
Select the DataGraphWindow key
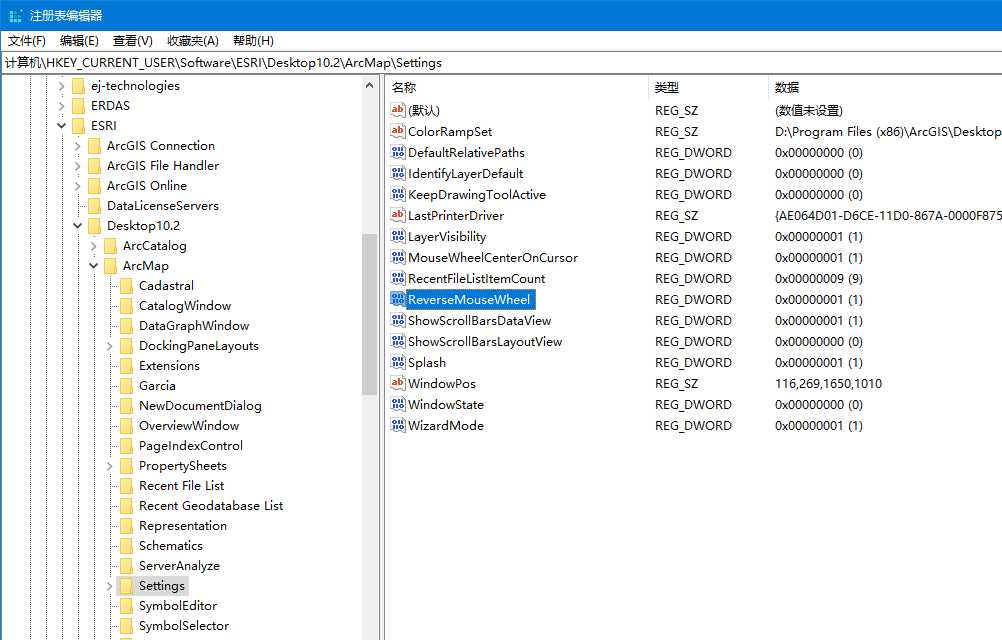[194, 326]
